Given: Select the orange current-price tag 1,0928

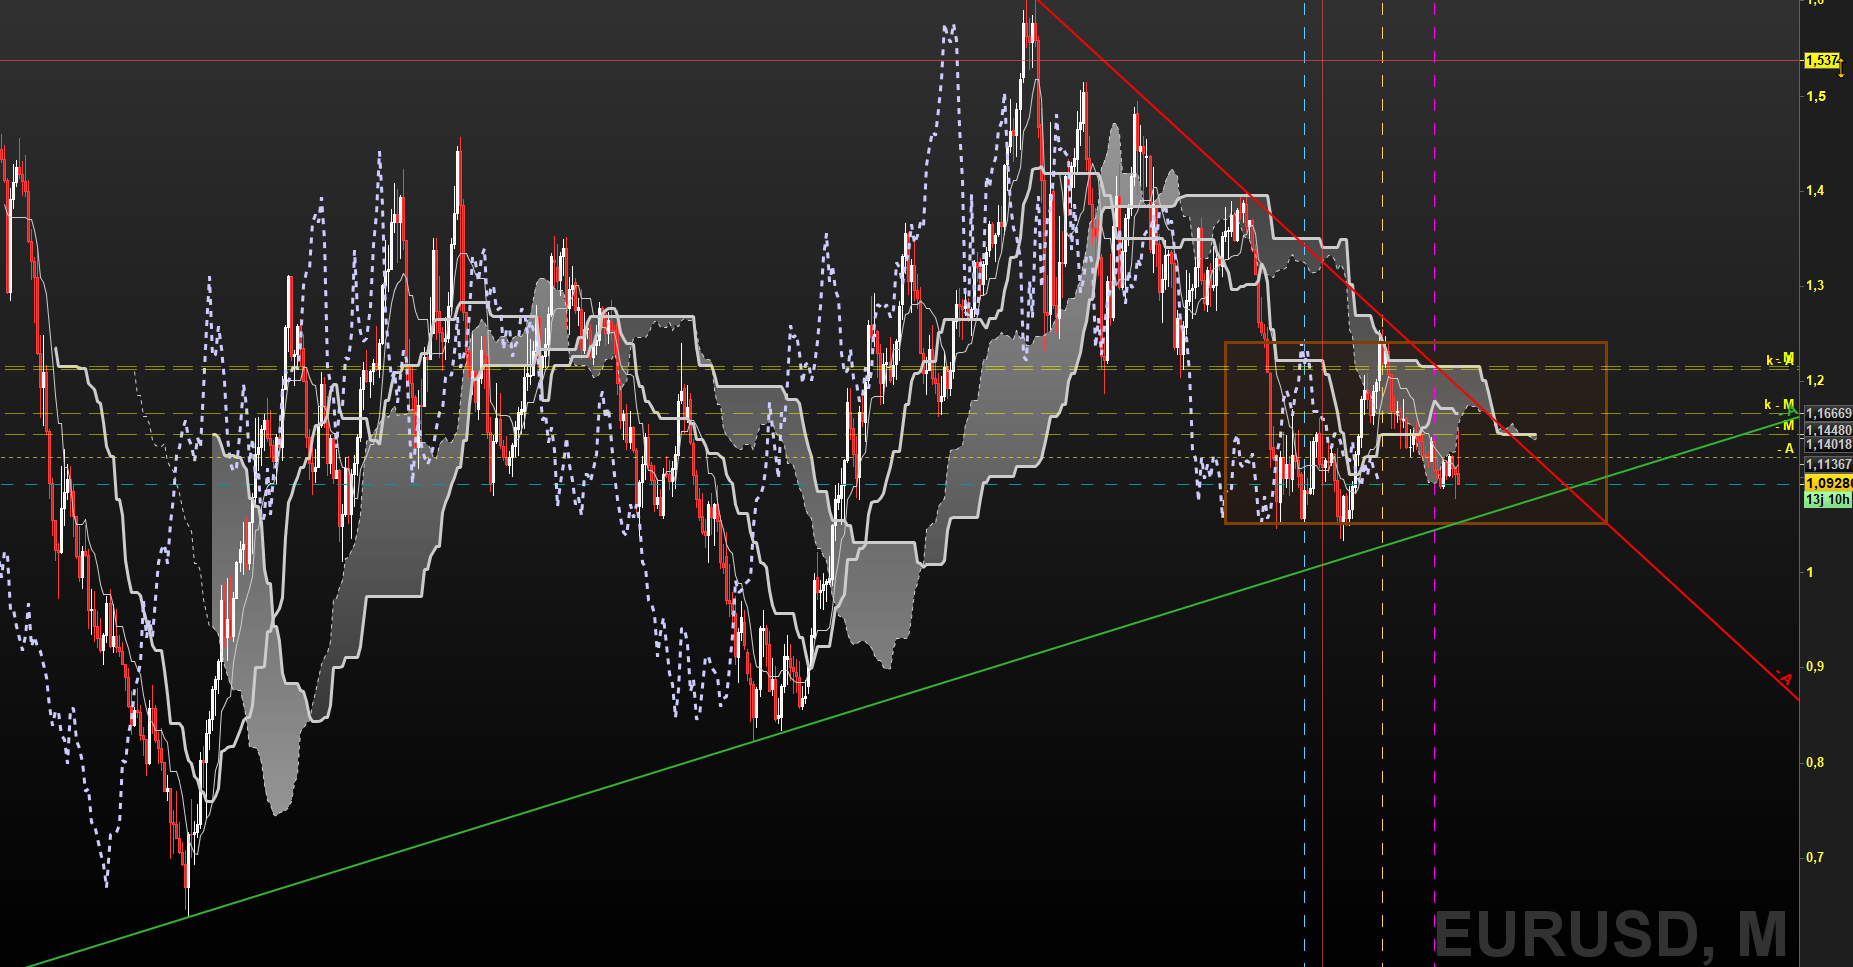Looking at the screenshot, I should pyautogui.click(x=1828, y=484).
